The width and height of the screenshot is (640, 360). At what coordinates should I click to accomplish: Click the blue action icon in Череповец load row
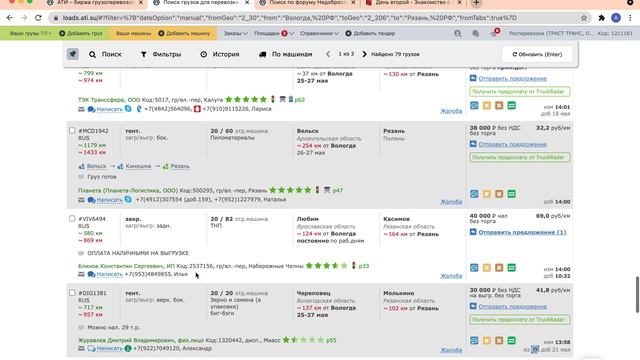point(474,340)
